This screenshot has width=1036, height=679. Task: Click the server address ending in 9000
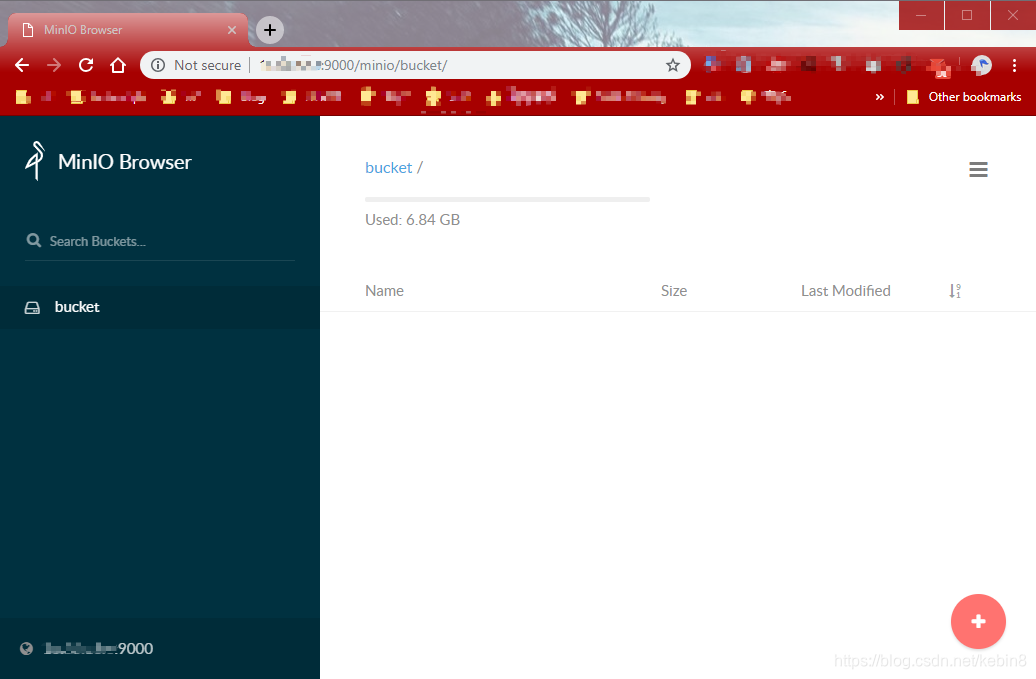98,649
